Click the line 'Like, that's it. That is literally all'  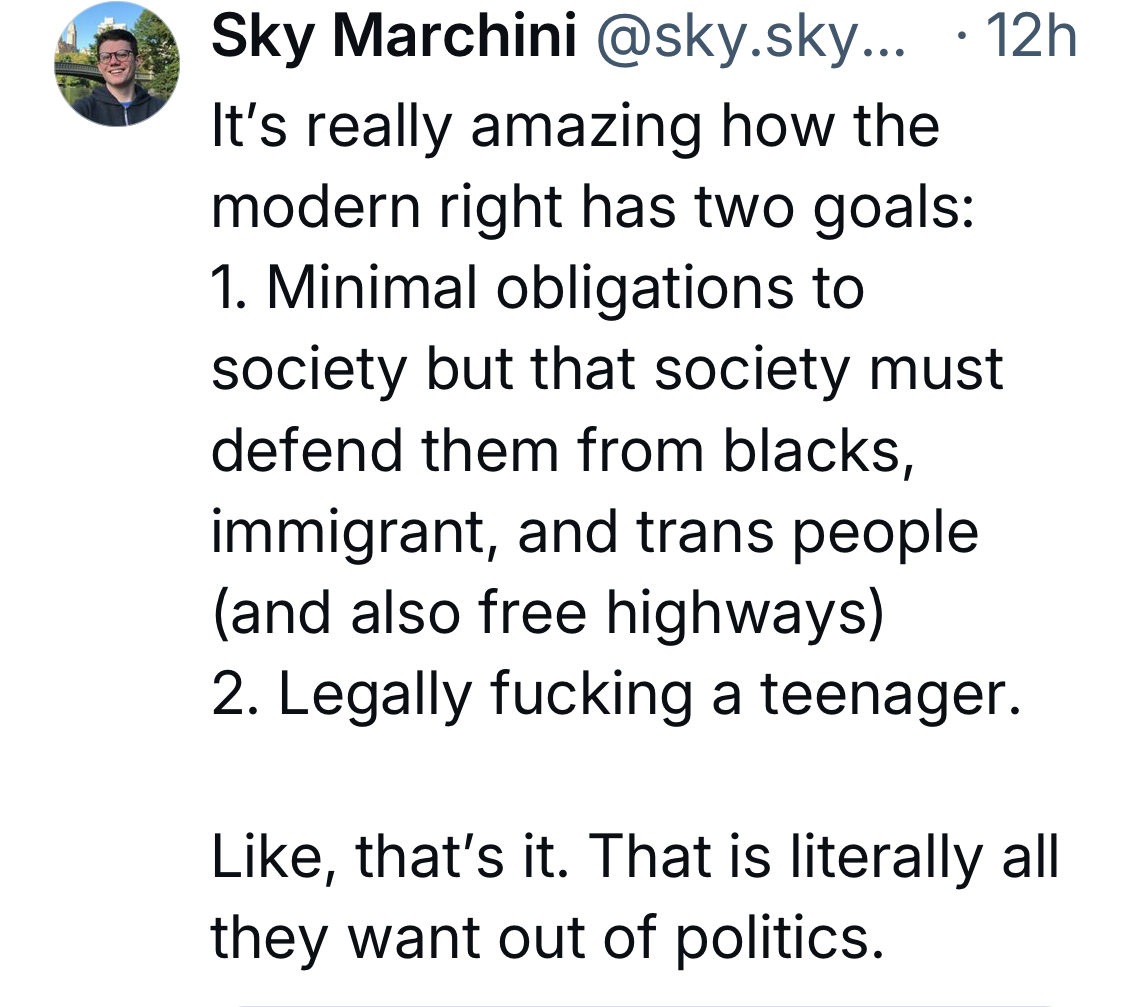635,857
